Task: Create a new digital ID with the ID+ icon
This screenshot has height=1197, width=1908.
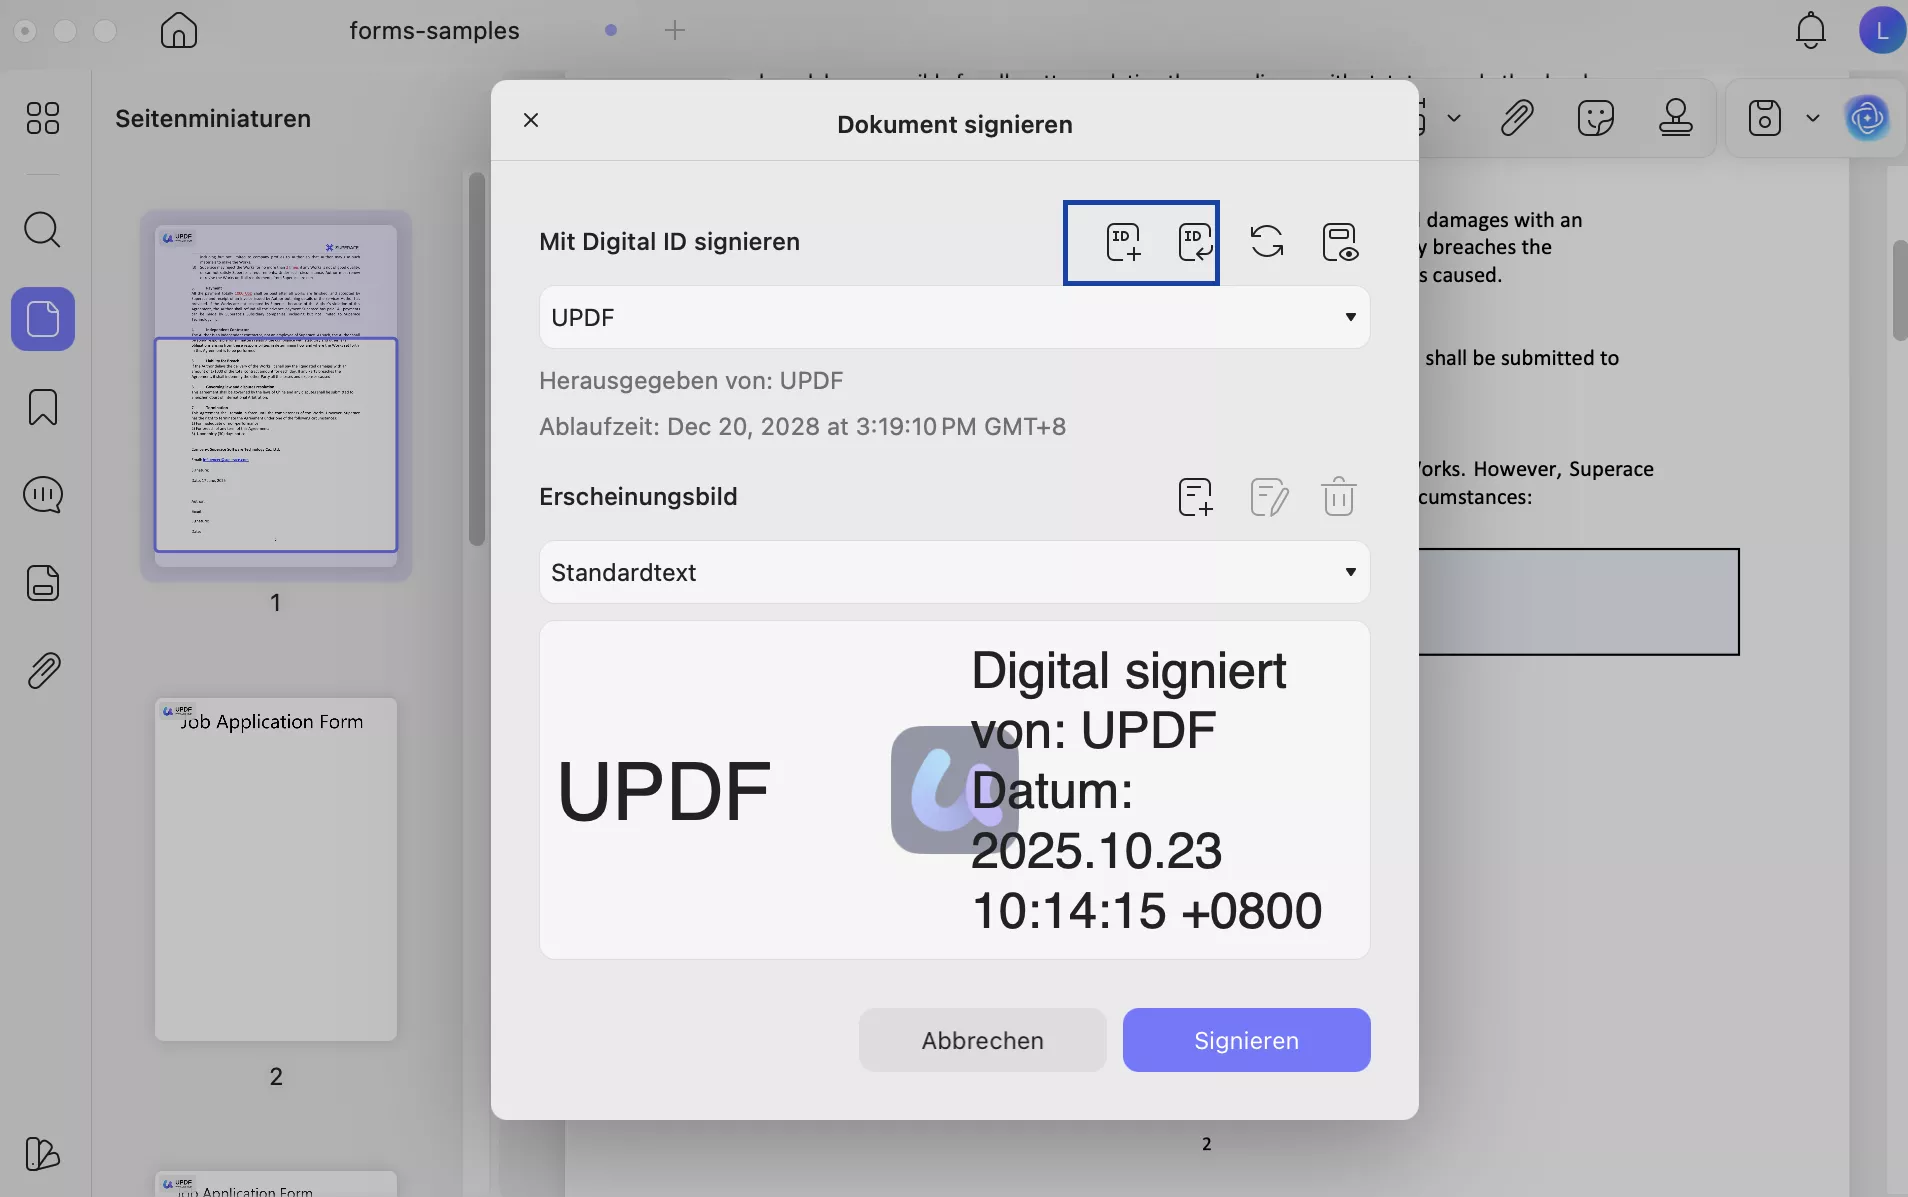Action: [x=1123, y=242]
